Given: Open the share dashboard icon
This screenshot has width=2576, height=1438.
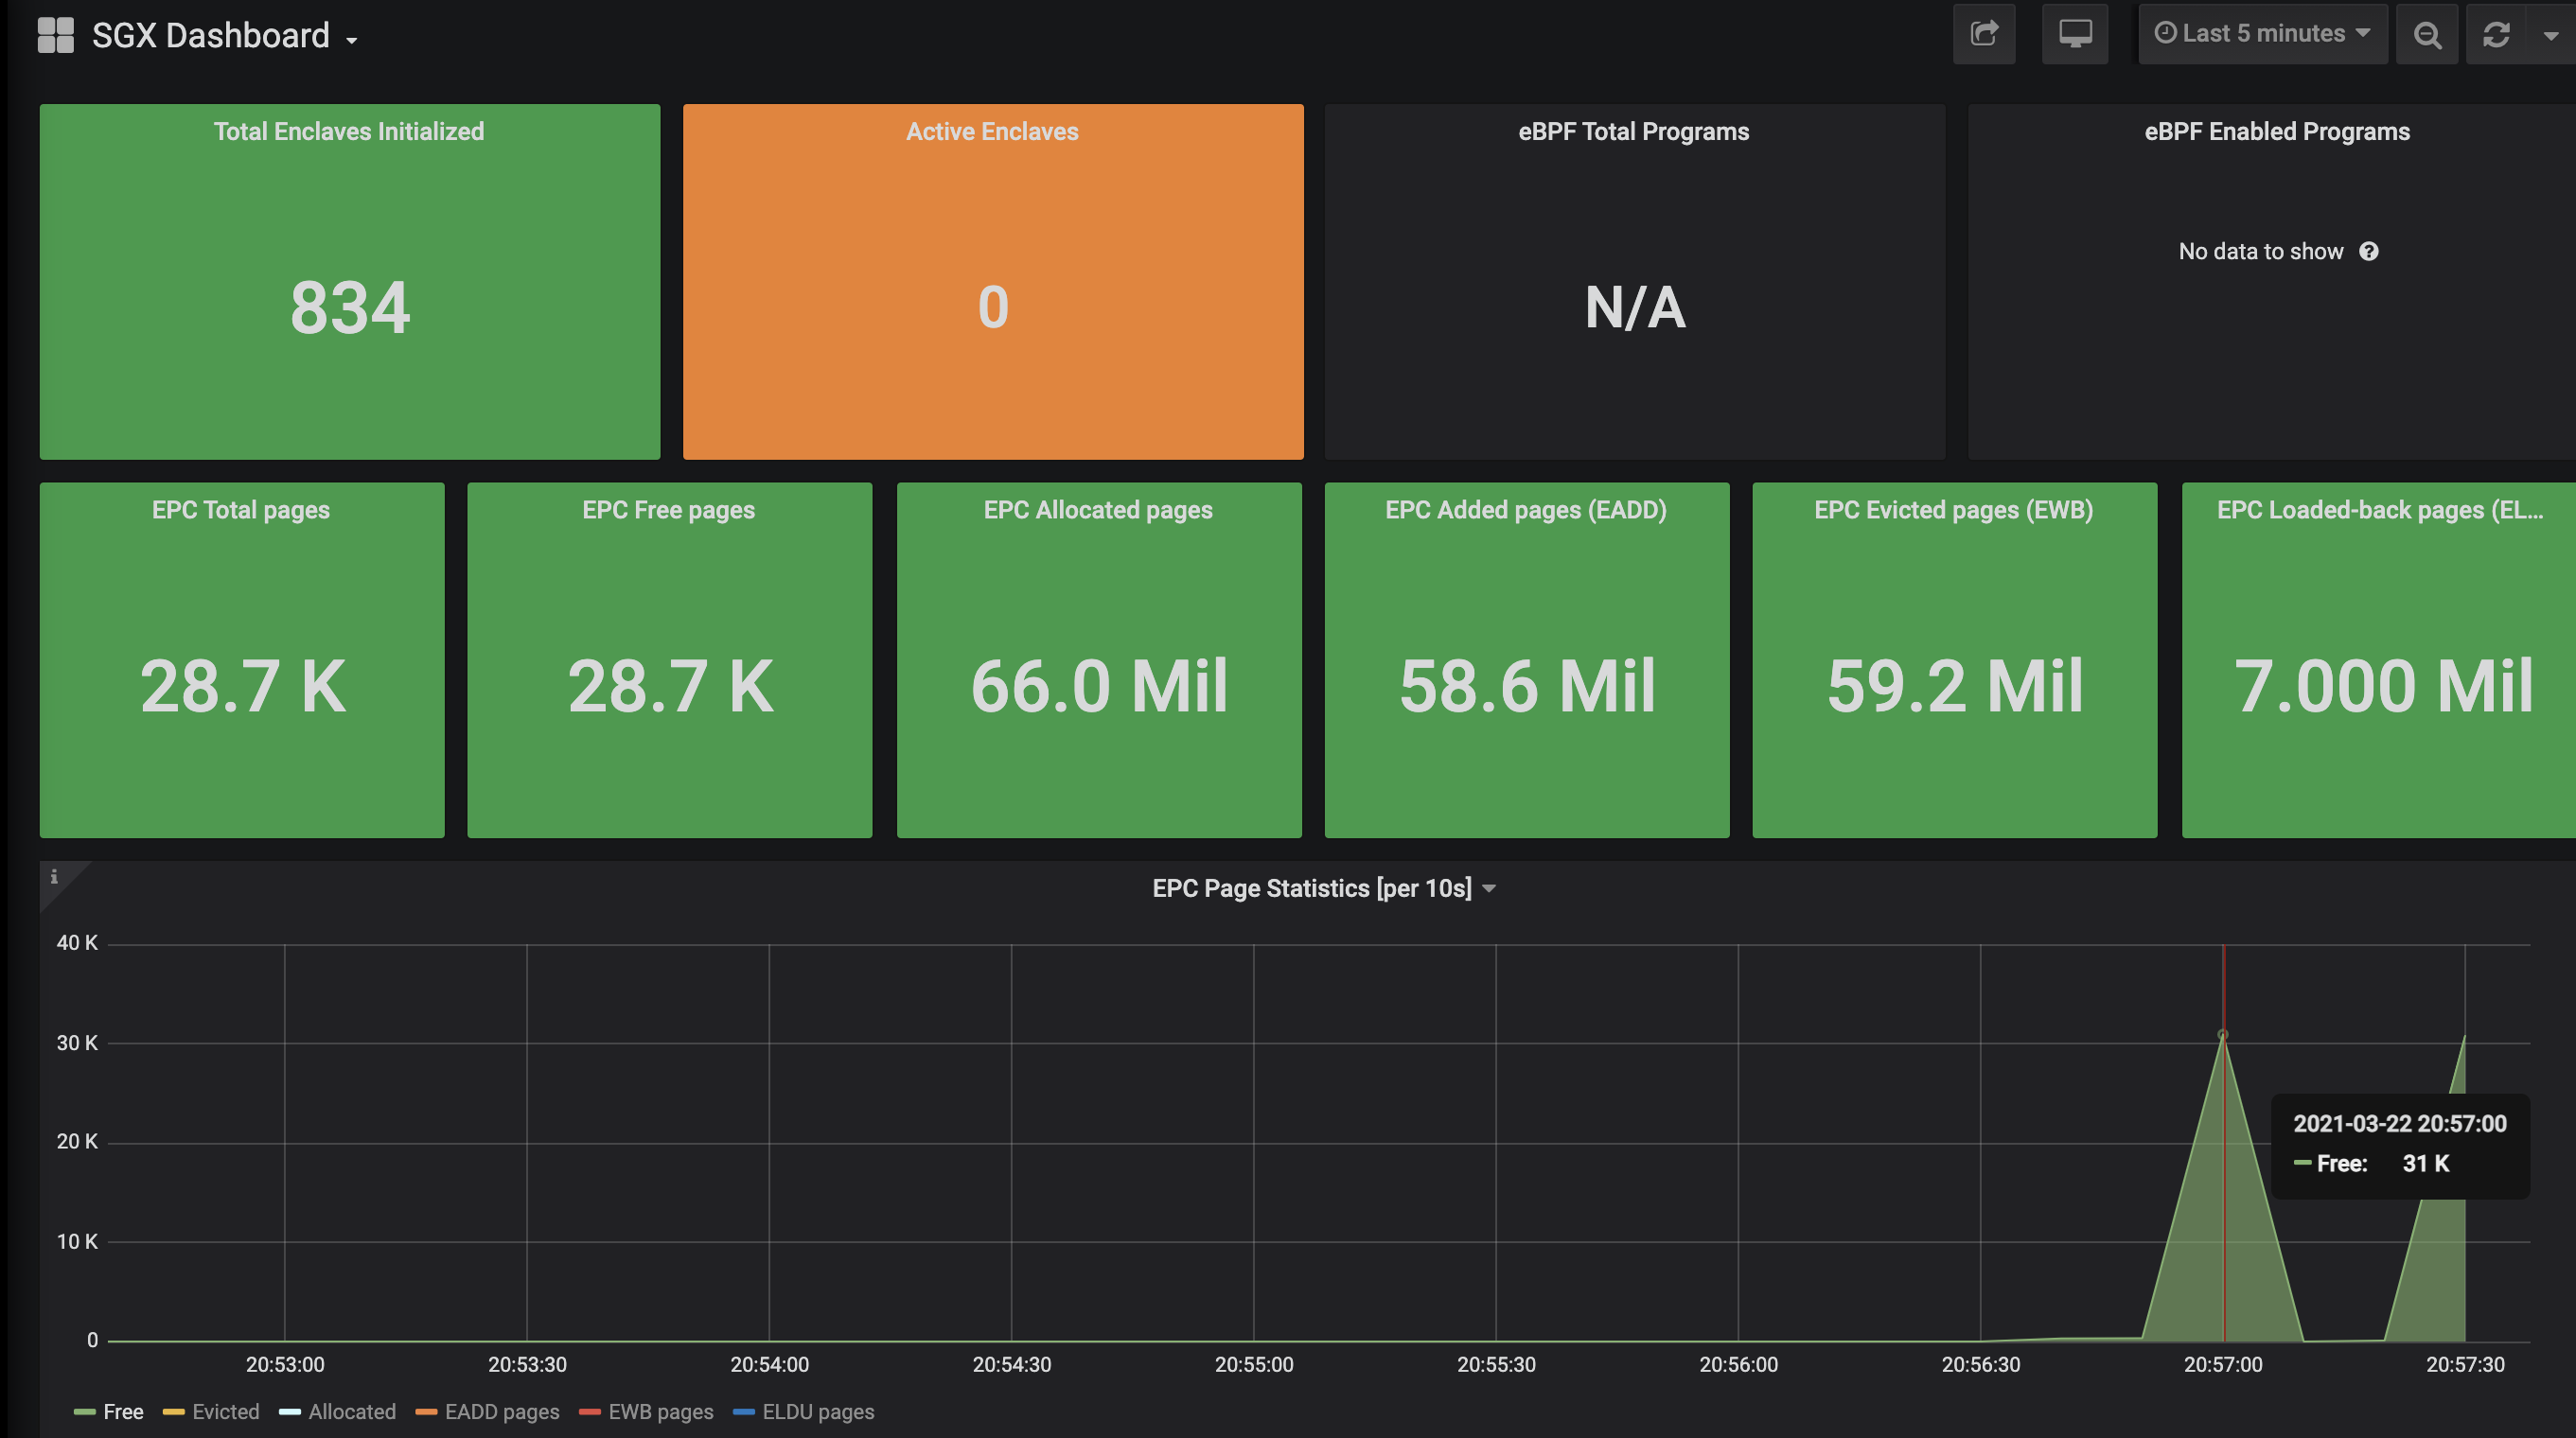Looking at the screenshot, I should coord(1984,34).
